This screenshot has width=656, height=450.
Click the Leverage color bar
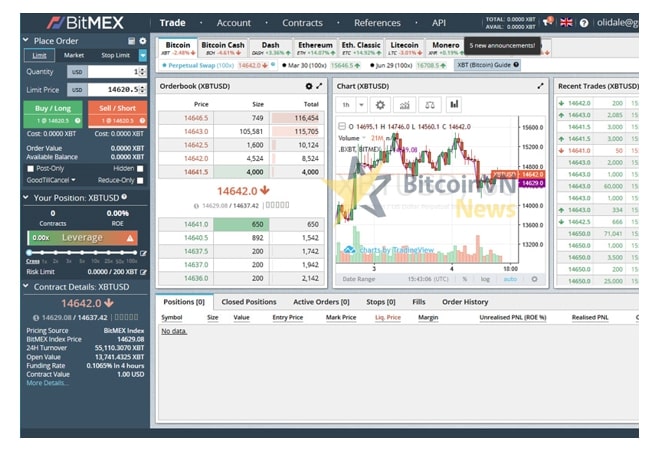pos(82,238)
